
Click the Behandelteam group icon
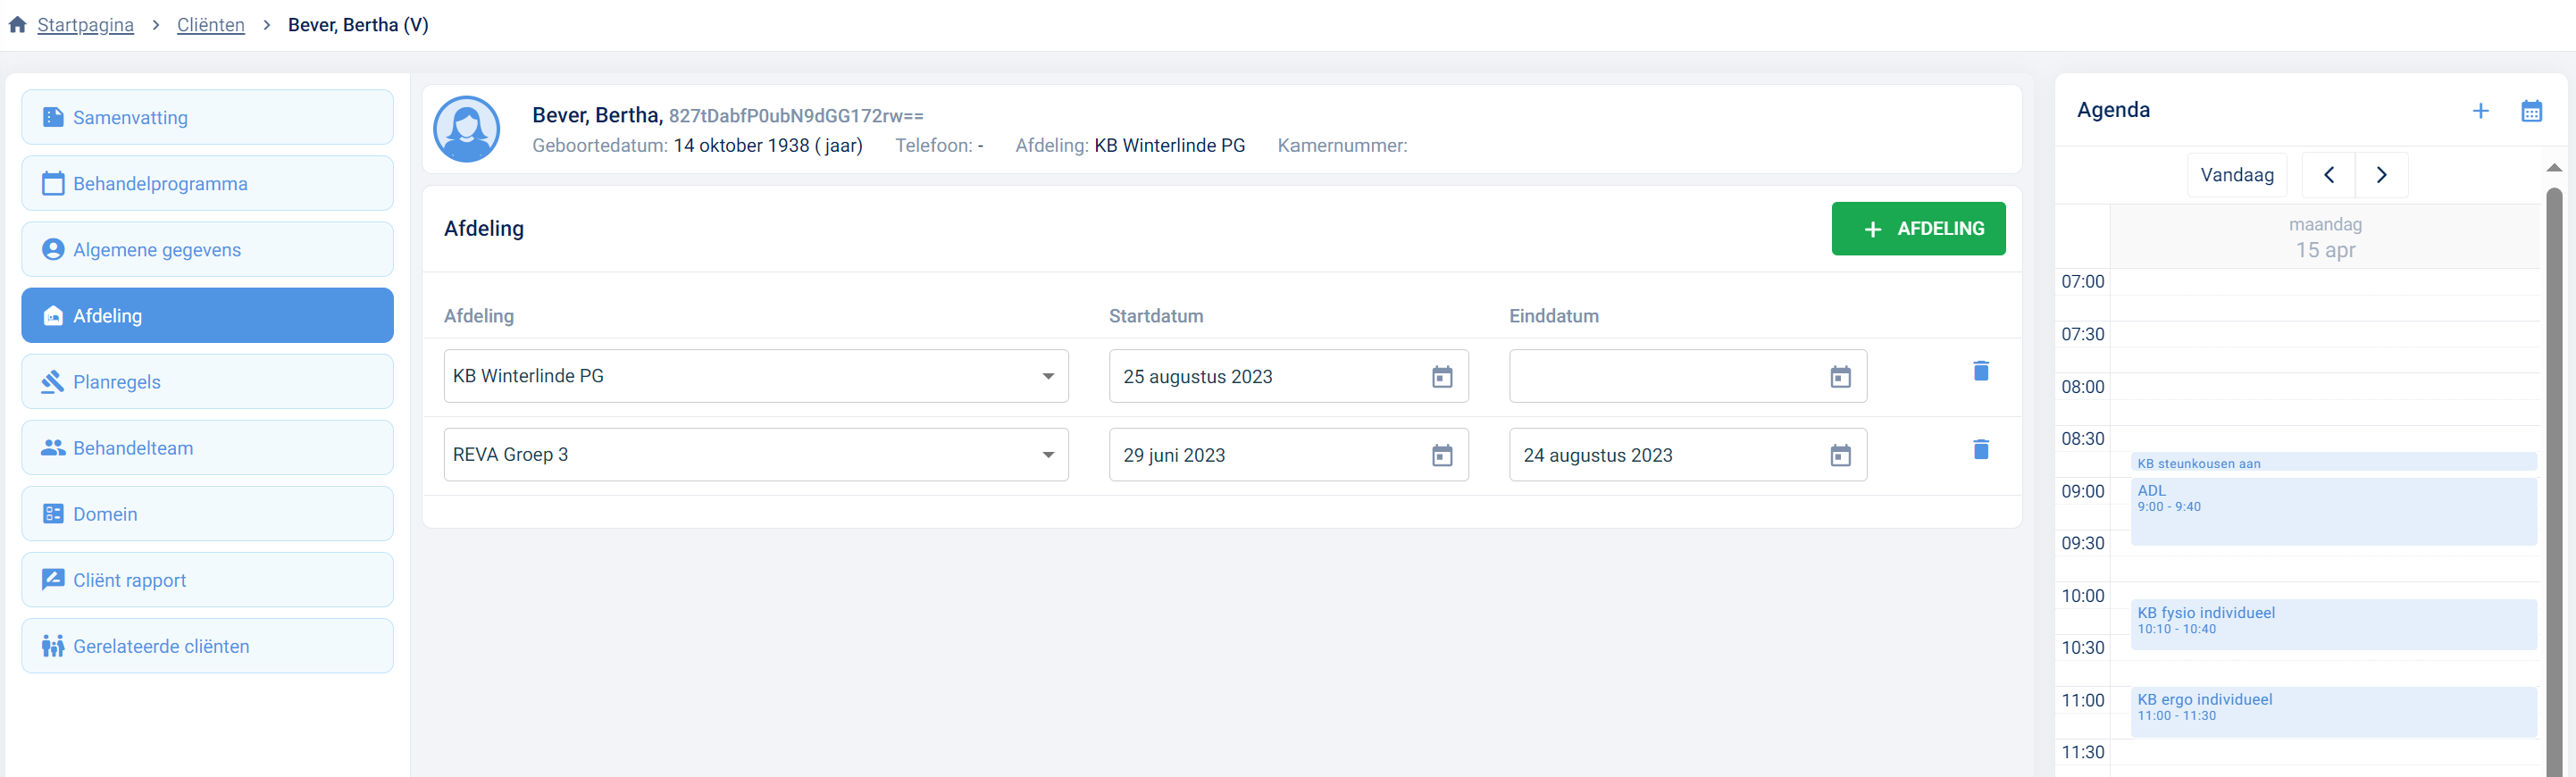[x=53, y=447]
